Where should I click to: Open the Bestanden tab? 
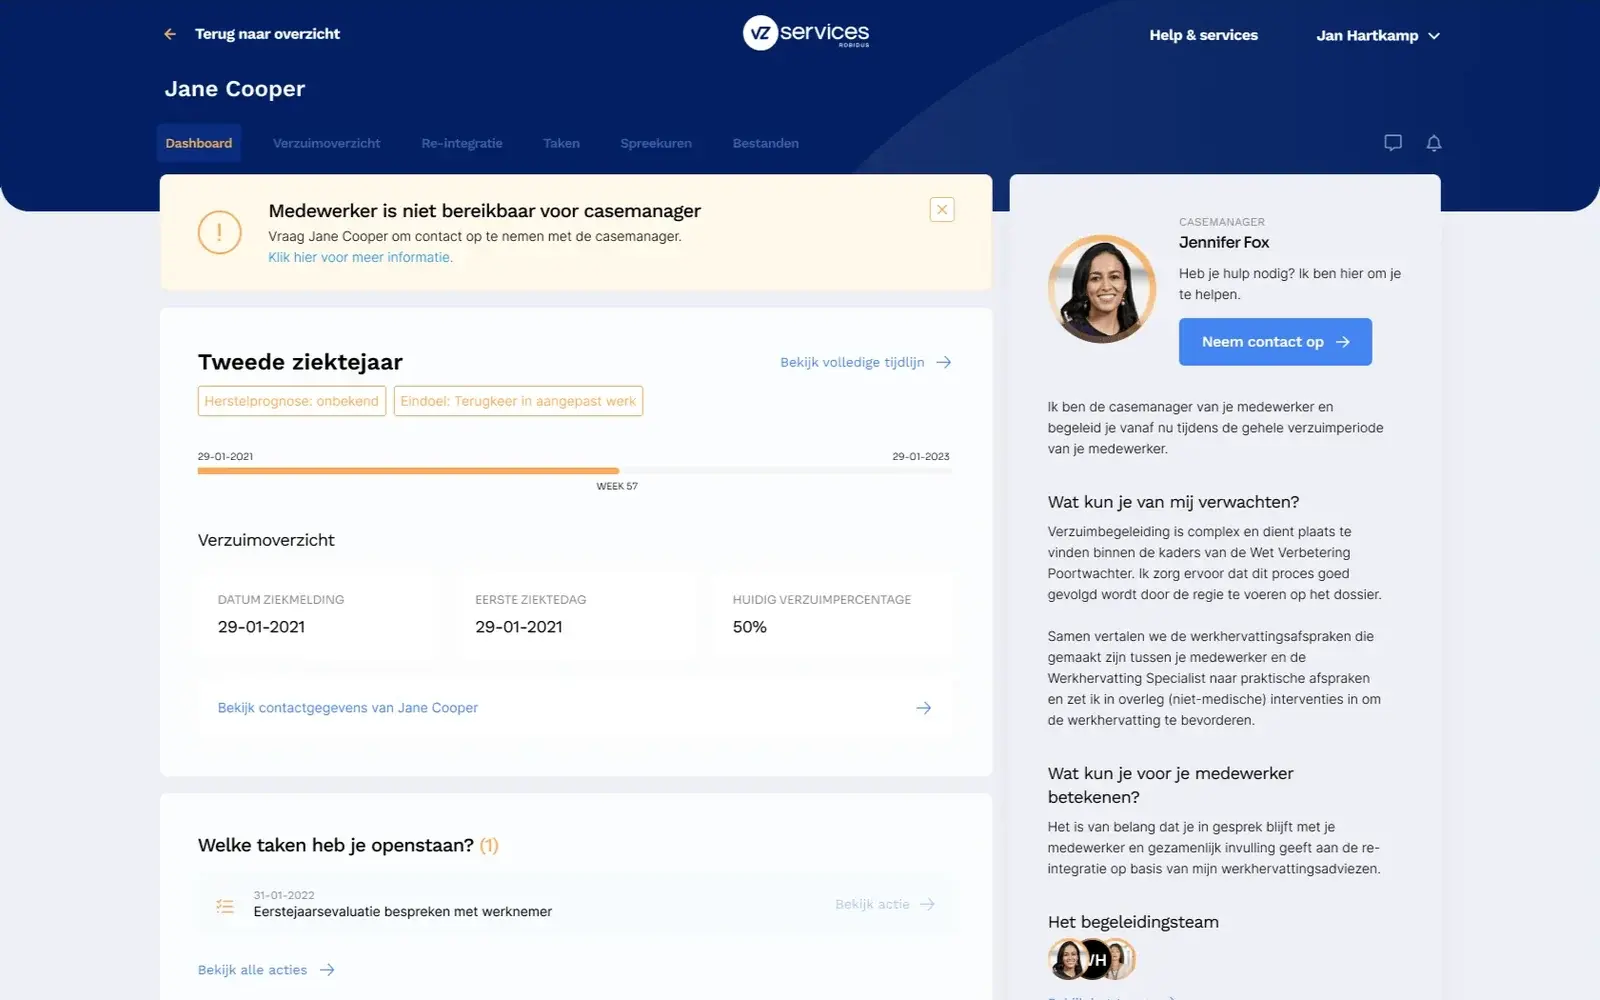coord(766,143)
